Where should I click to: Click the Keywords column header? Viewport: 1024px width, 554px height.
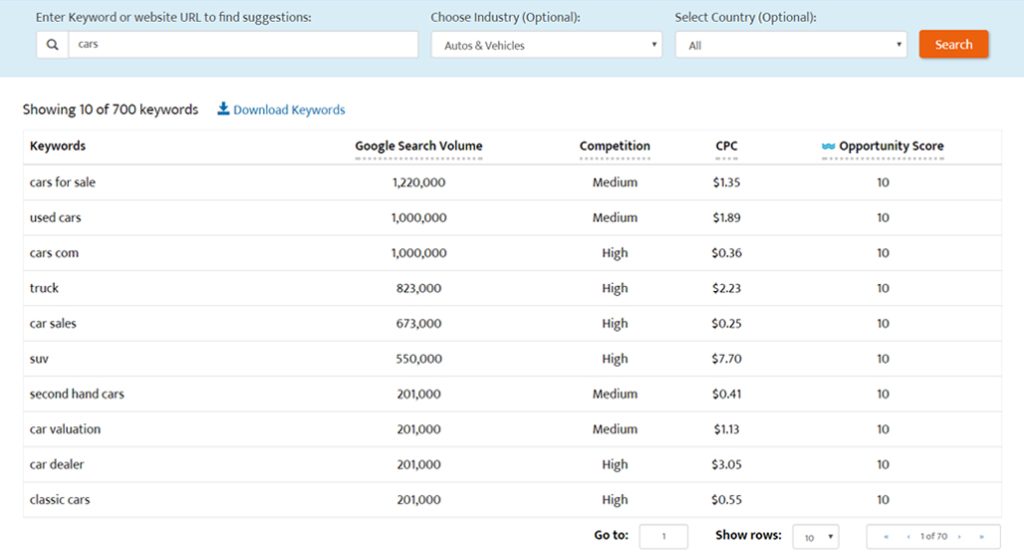coord(57,146)
